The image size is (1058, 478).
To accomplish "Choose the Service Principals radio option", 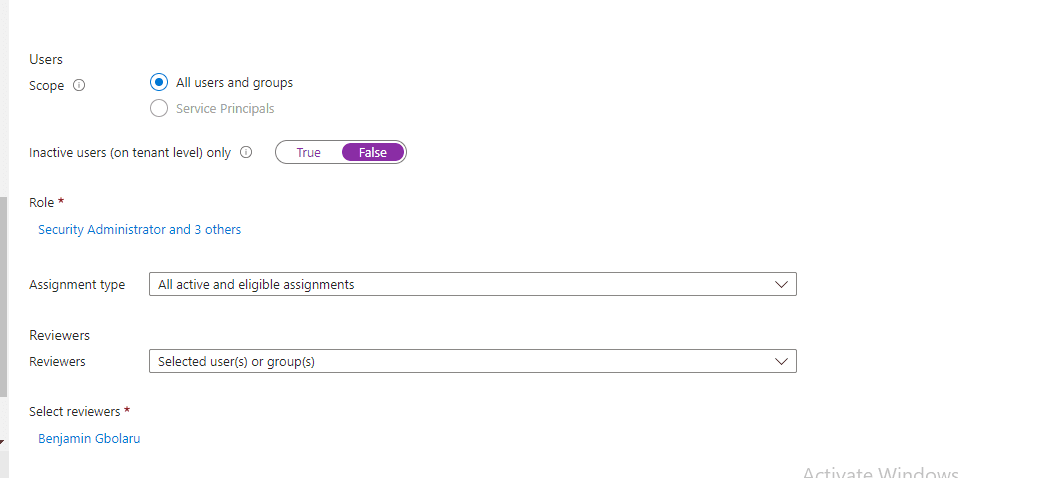I will pyautogui.click(x=159, y=109).
